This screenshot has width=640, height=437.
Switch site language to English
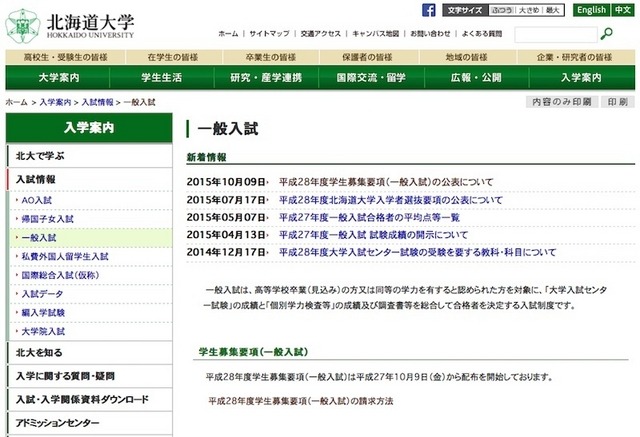[x=591, y=10]
